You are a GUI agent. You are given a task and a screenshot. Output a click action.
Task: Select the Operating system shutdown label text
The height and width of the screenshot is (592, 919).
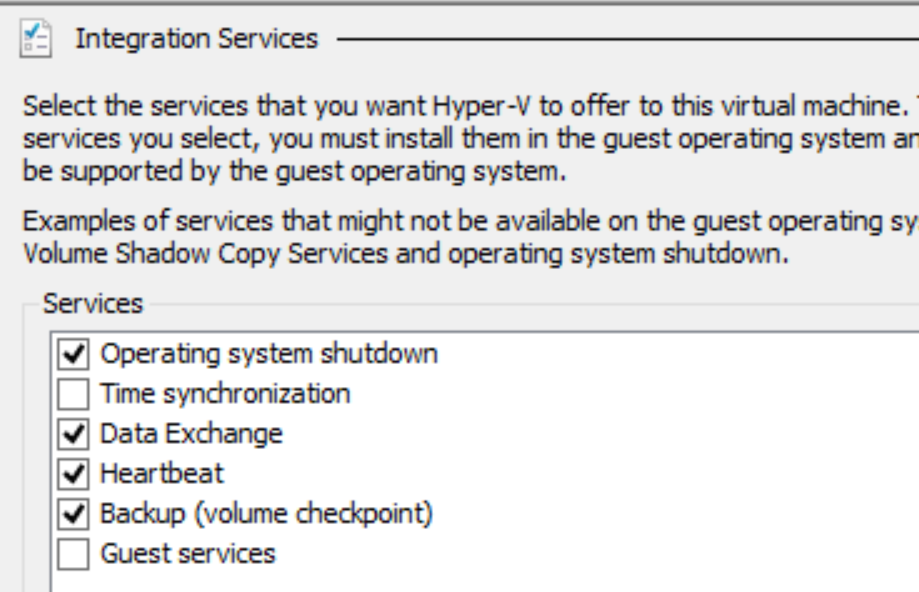(x=269, y=354)
